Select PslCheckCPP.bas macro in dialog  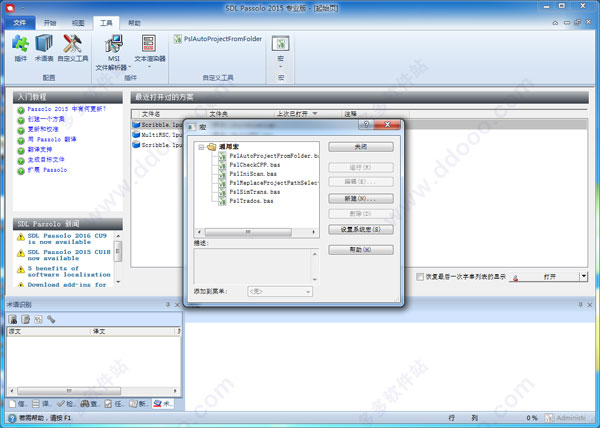[254, 165]
